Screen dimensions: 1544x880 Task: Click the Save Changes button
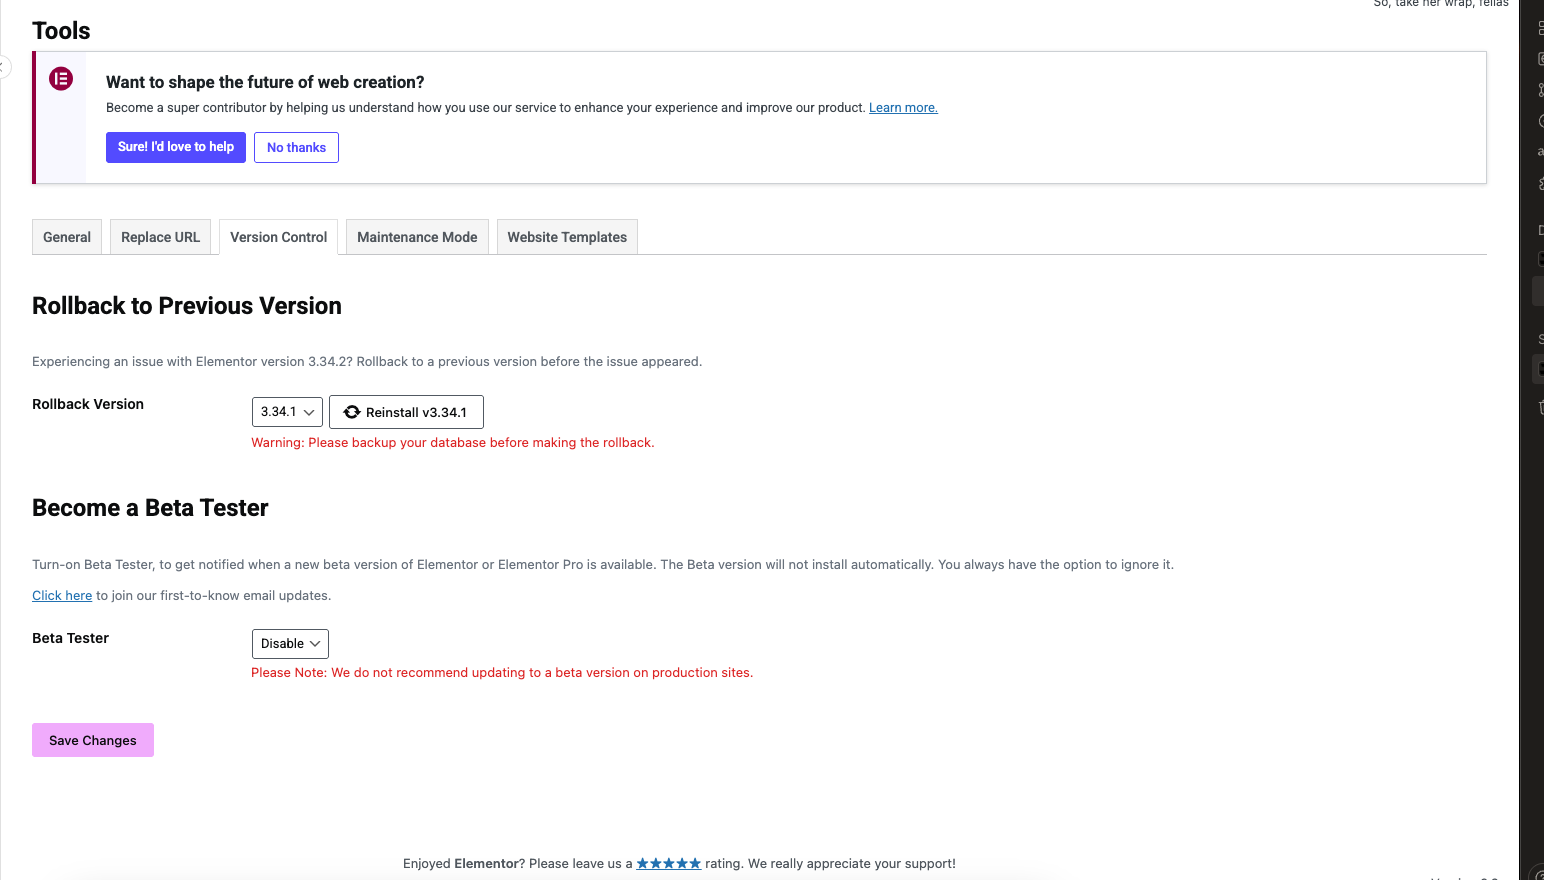point(93,740)
